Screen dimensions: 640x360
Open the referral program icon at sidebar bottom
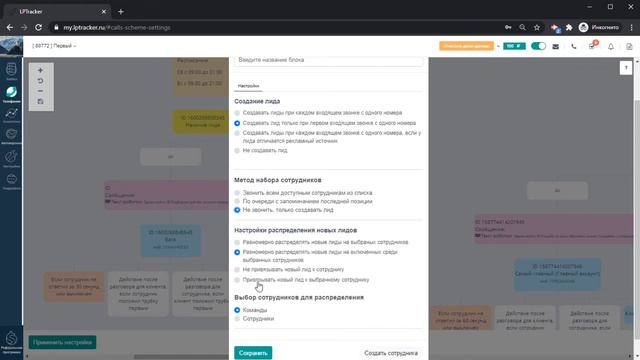(x=11, y=342)
